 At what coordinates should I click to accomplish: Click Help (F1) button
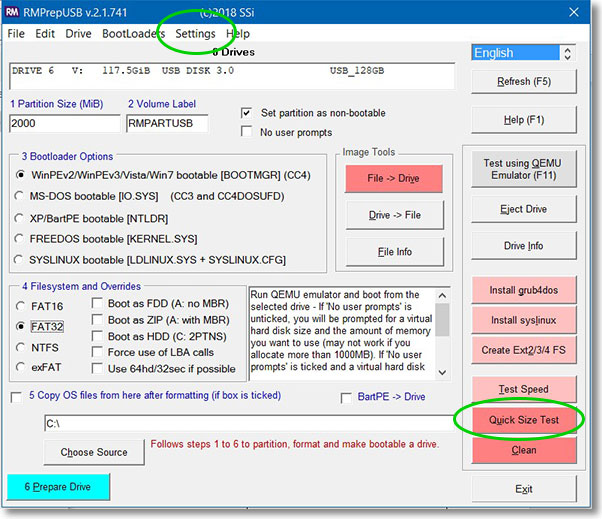pyautogui.click(x=524, y=120)
